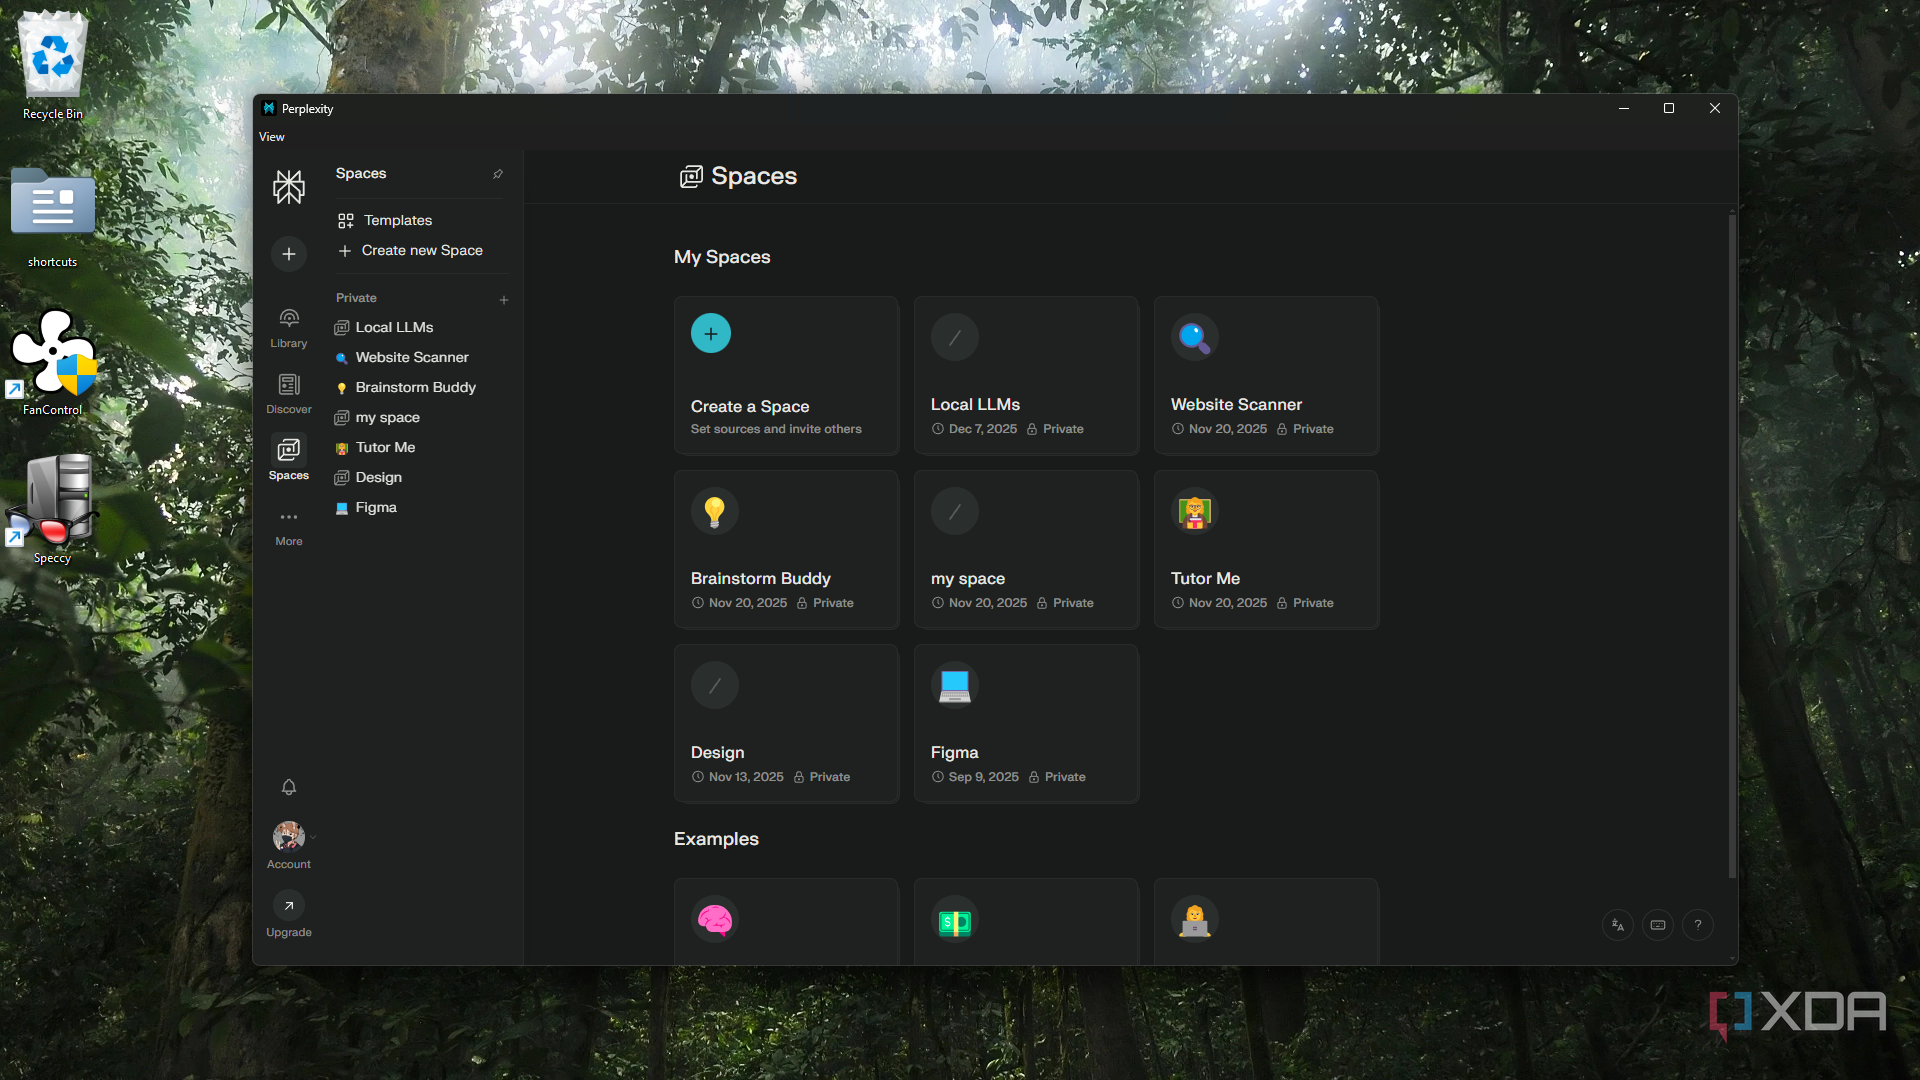Start a new thread with the plus button

point(289,254)
